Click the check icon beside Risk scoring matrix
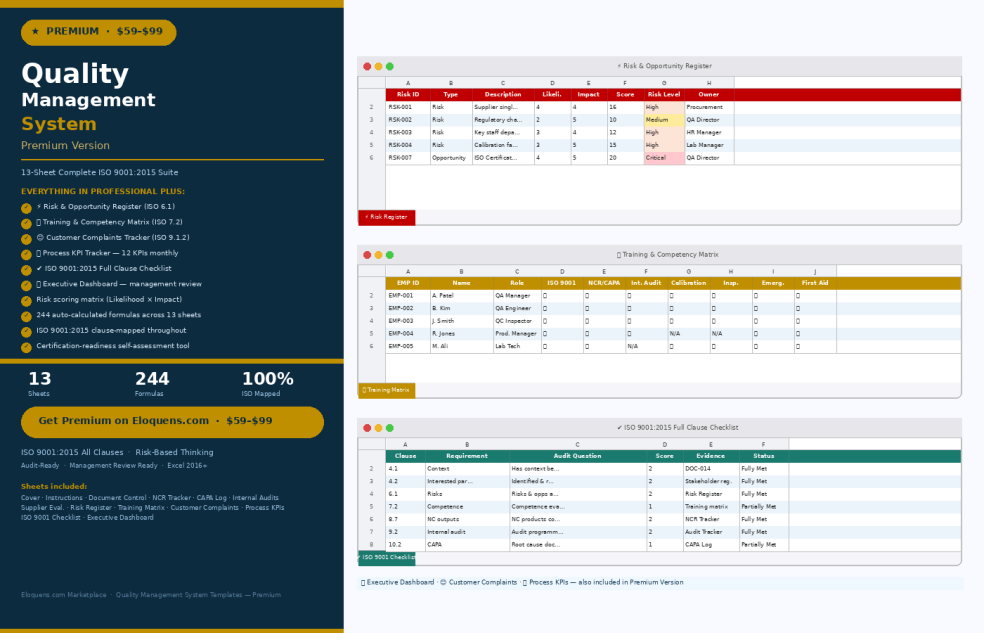This screenshot has height=633, width=984. point(26,301)
